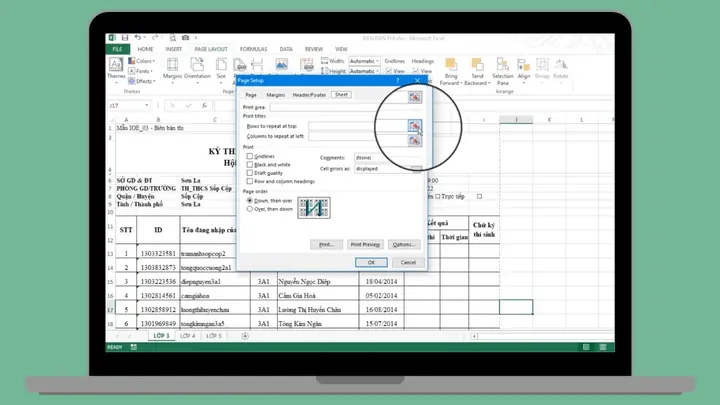720x405 pixels.
Task: Click the Page Layout view icon in status bar
Action: click(x=603, y=347)
